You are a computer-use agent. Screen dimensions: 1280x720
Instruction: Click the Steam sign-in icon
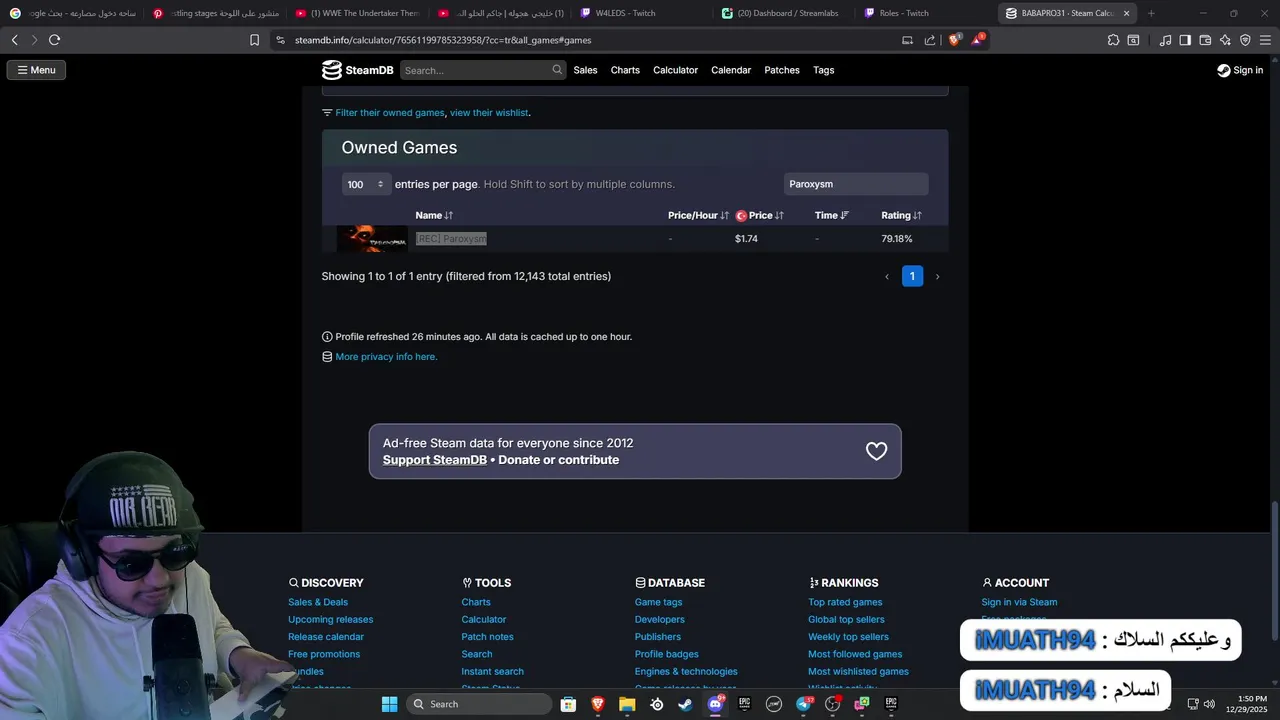1224,70
